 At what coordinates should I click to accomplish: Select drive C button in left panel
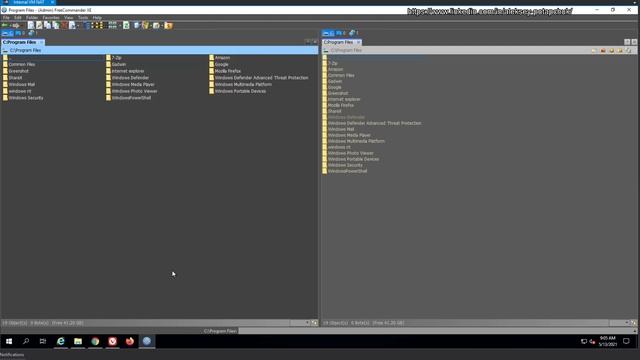coord(7,33)
